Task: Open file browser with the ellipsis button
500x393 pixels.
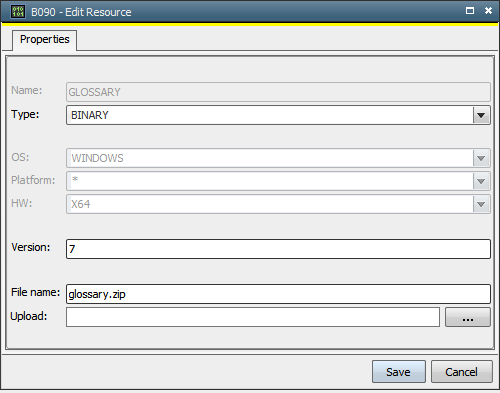Action: pyautogui.click(x=468, y=317)
